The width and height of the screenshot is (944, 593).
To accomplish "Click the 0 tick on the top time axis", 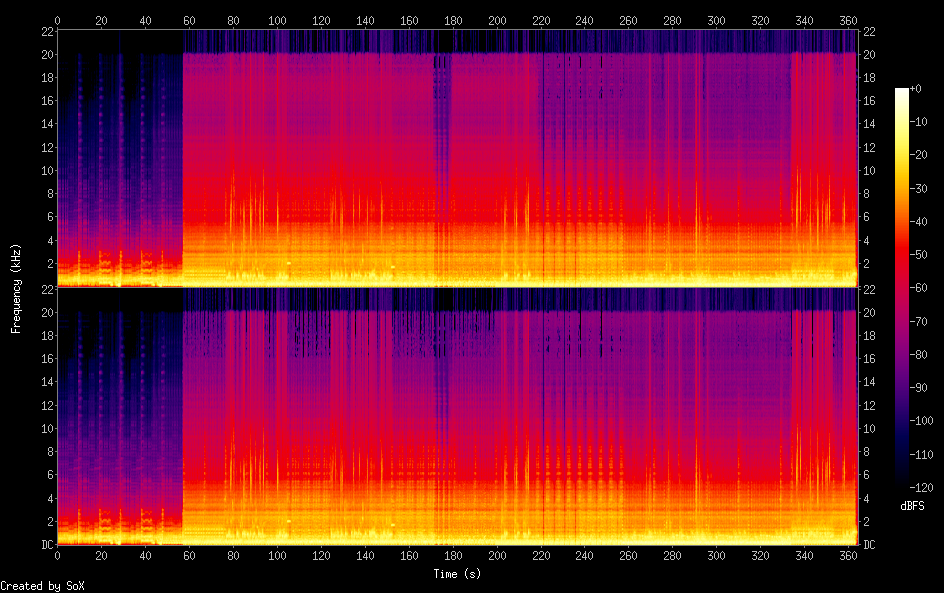I will coord(57,19).
